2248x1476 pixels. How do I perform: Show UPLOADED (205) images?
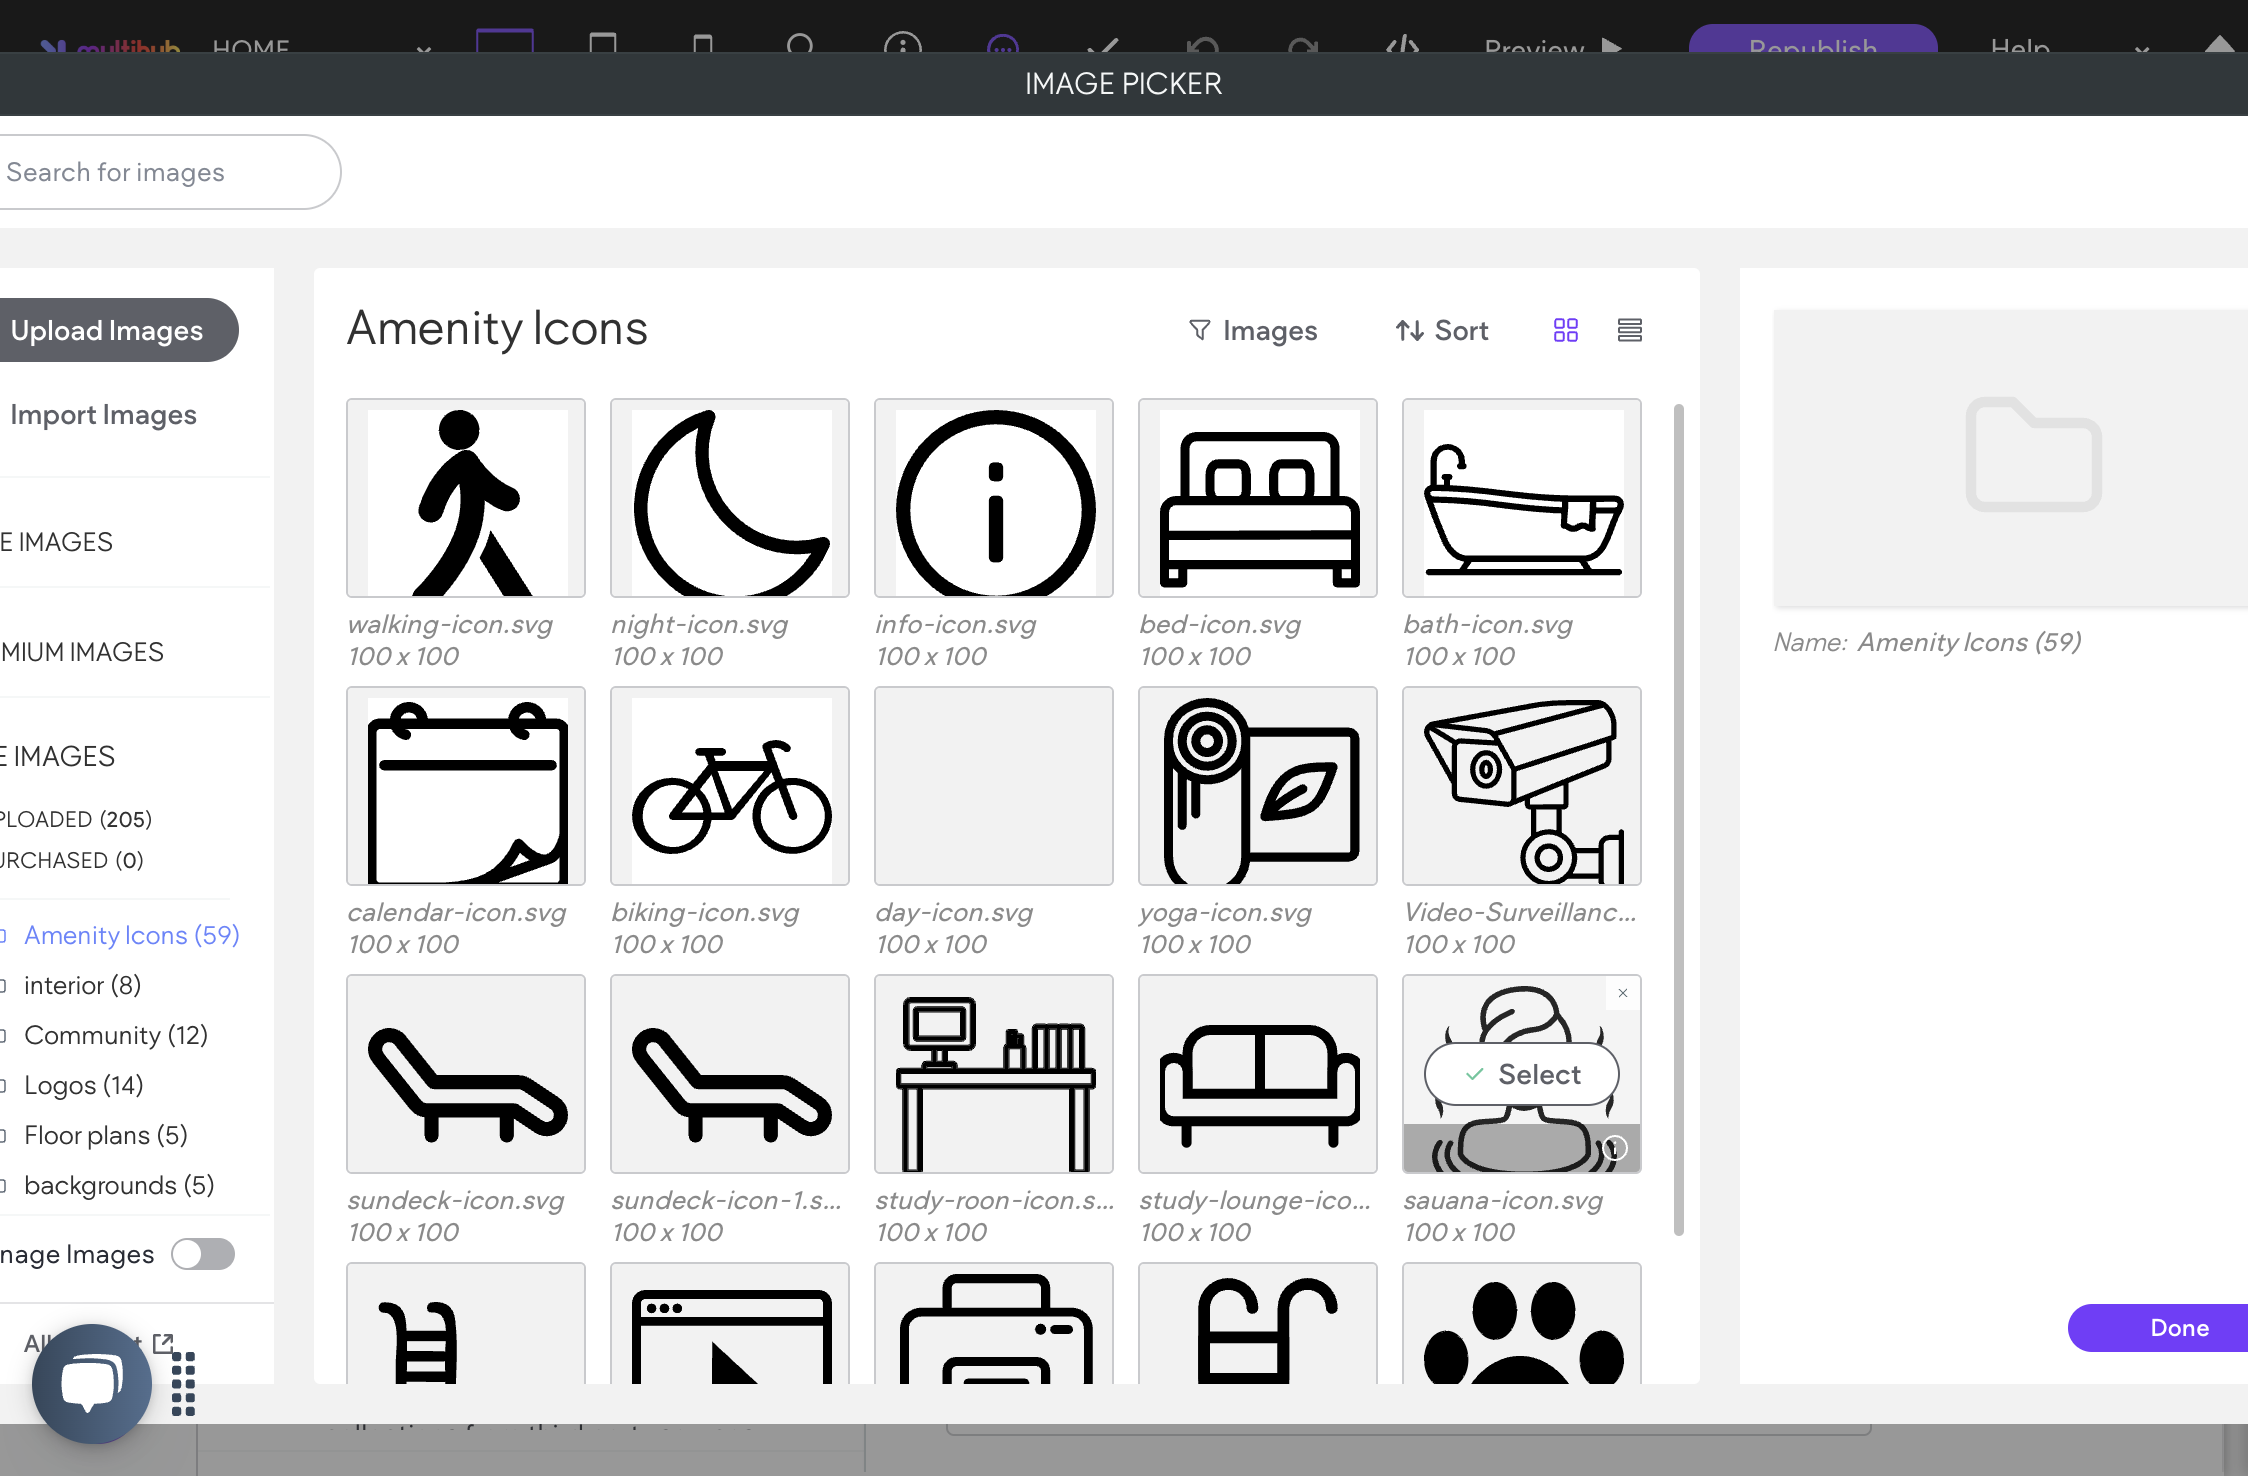76,819
